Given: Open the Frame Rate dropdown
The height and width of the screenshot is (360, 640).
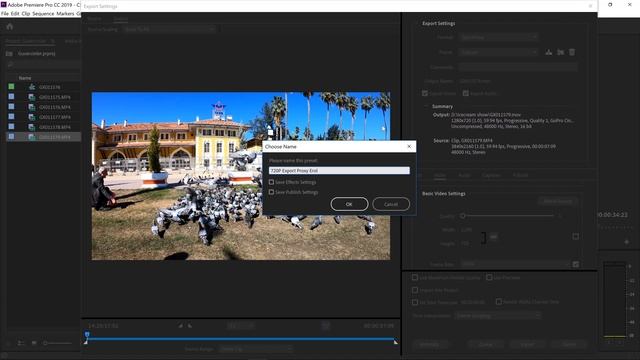Looking at the screenshot, I should click(x=515, y=264).
